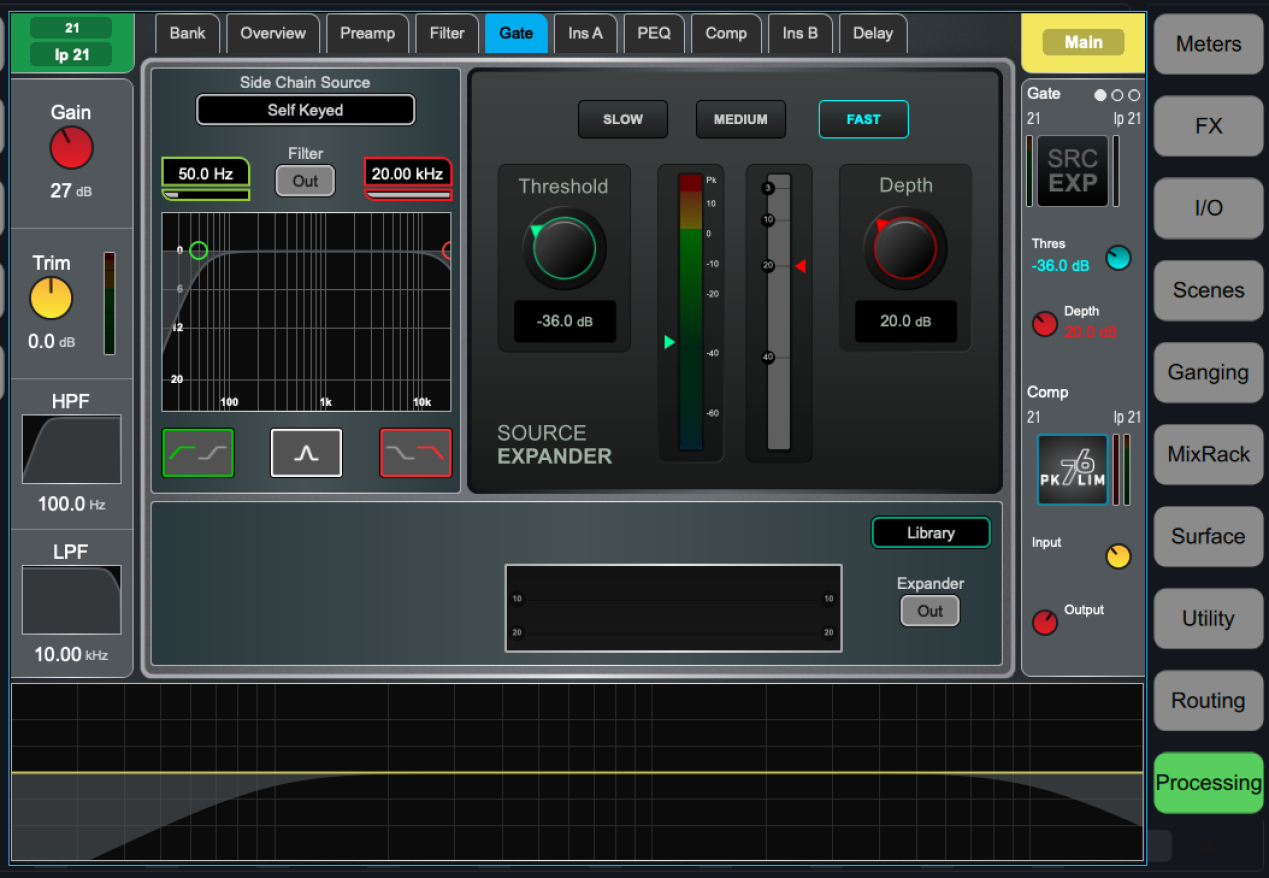Open the Routing screen
This screenshot has height=878, width=1269.
pos(1208,701)
